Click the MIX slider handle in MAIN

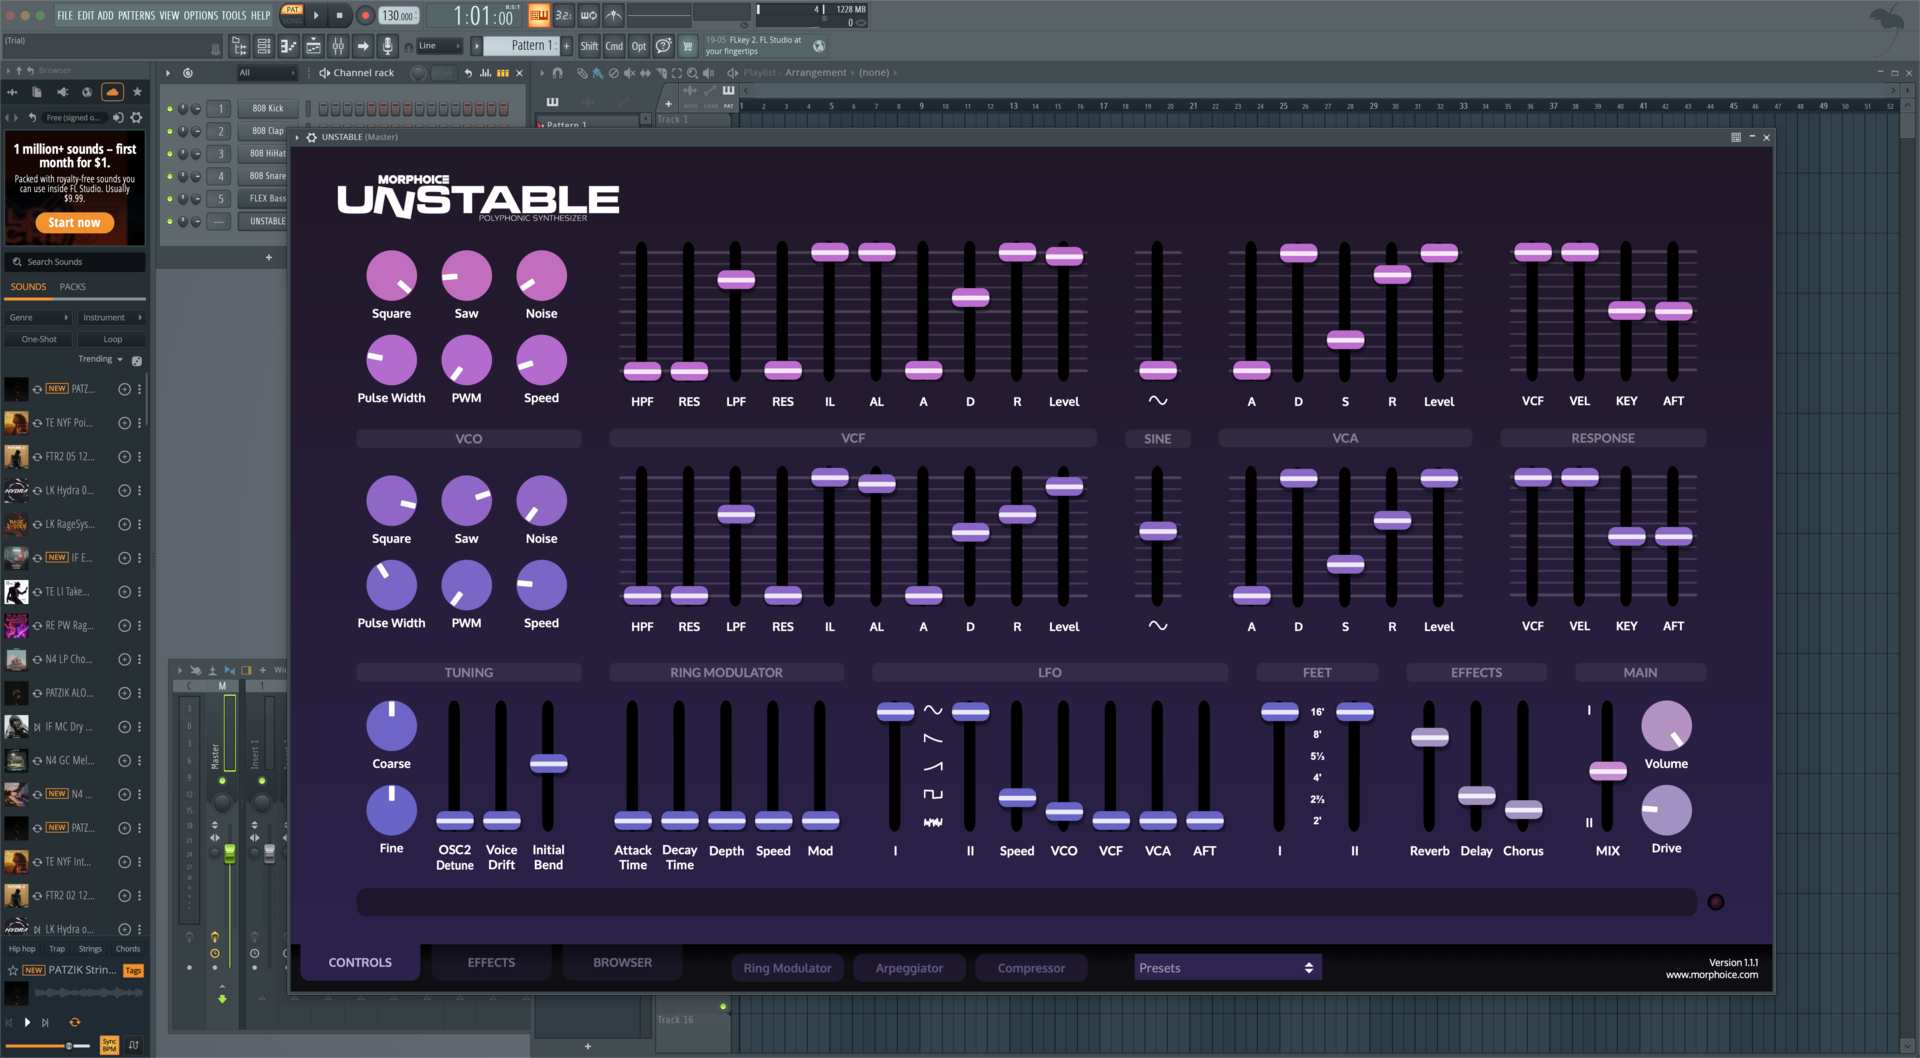[x=1608, y=771]
